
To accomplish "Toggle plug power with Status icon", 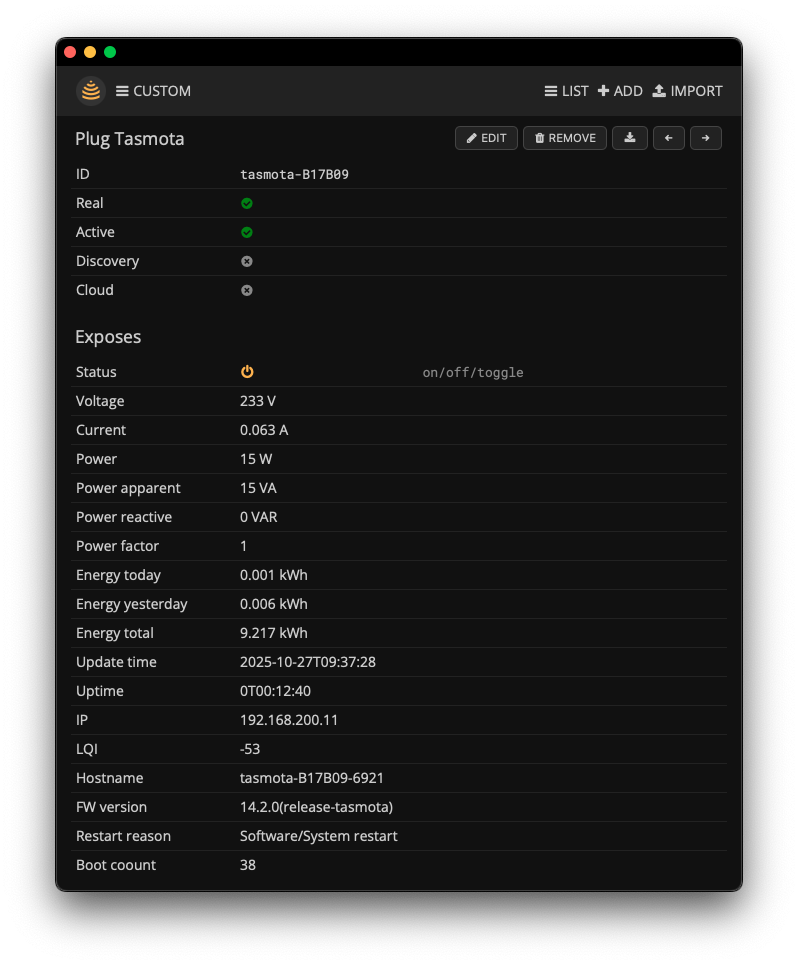I will coord(247,372).
